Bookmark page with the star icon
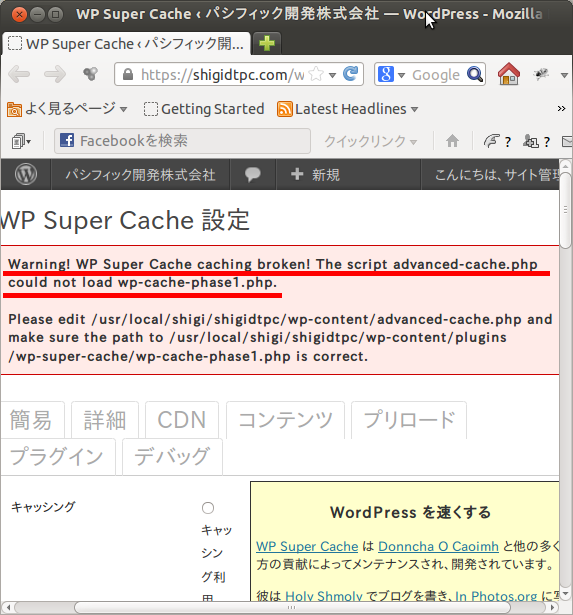Viewport: 573px width, 615px height. coord(316,74)
